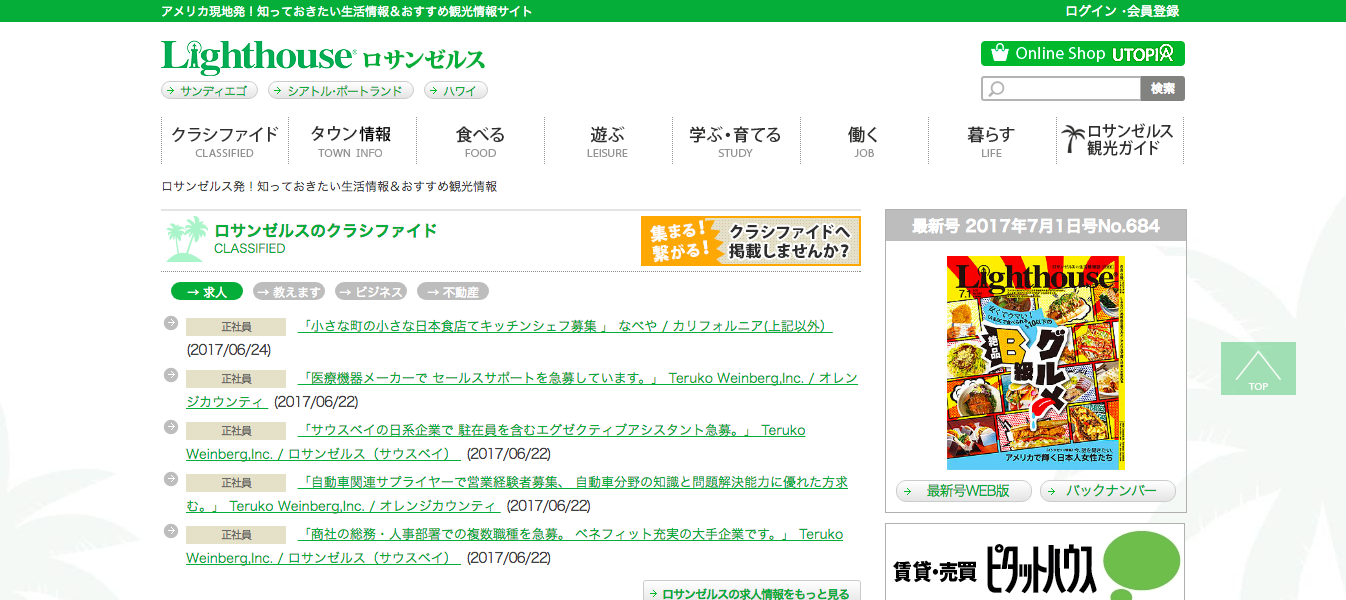Click the arrow bullet beside キッチンシェフ募集 listing
This screenshot has height=600, width=1346.
coord(170,323)
